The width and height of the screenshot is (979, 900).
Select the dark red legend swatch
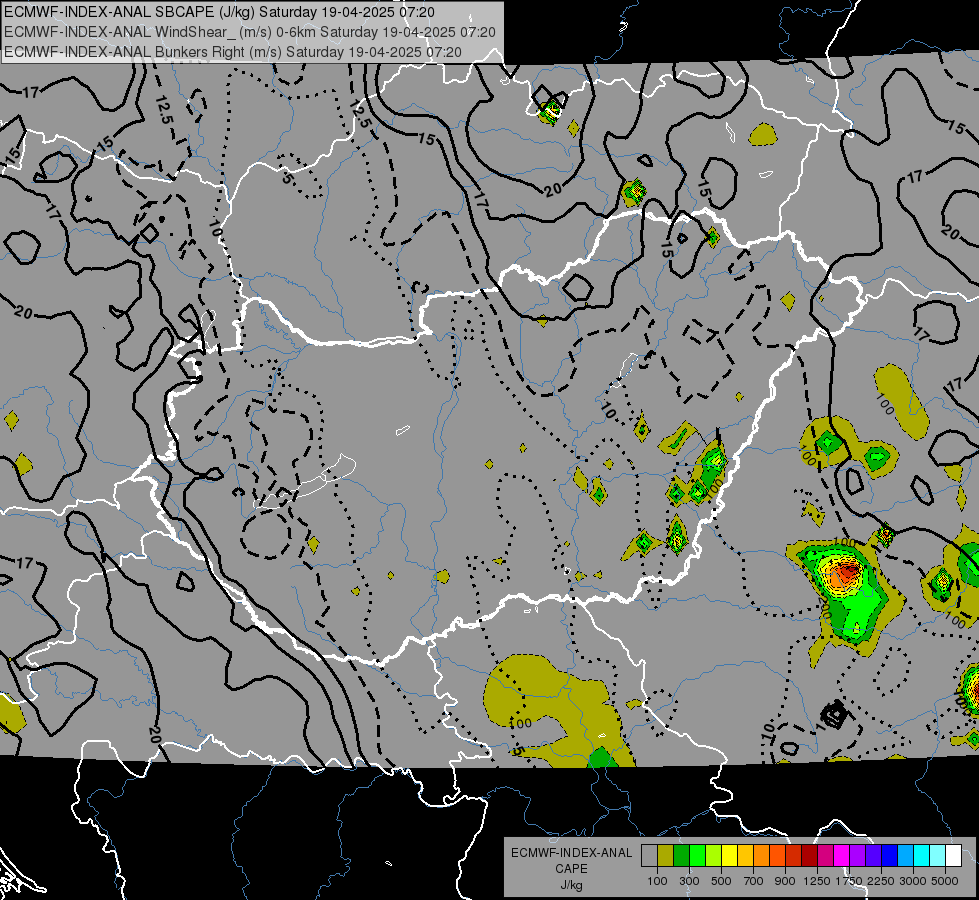(810, 855)
